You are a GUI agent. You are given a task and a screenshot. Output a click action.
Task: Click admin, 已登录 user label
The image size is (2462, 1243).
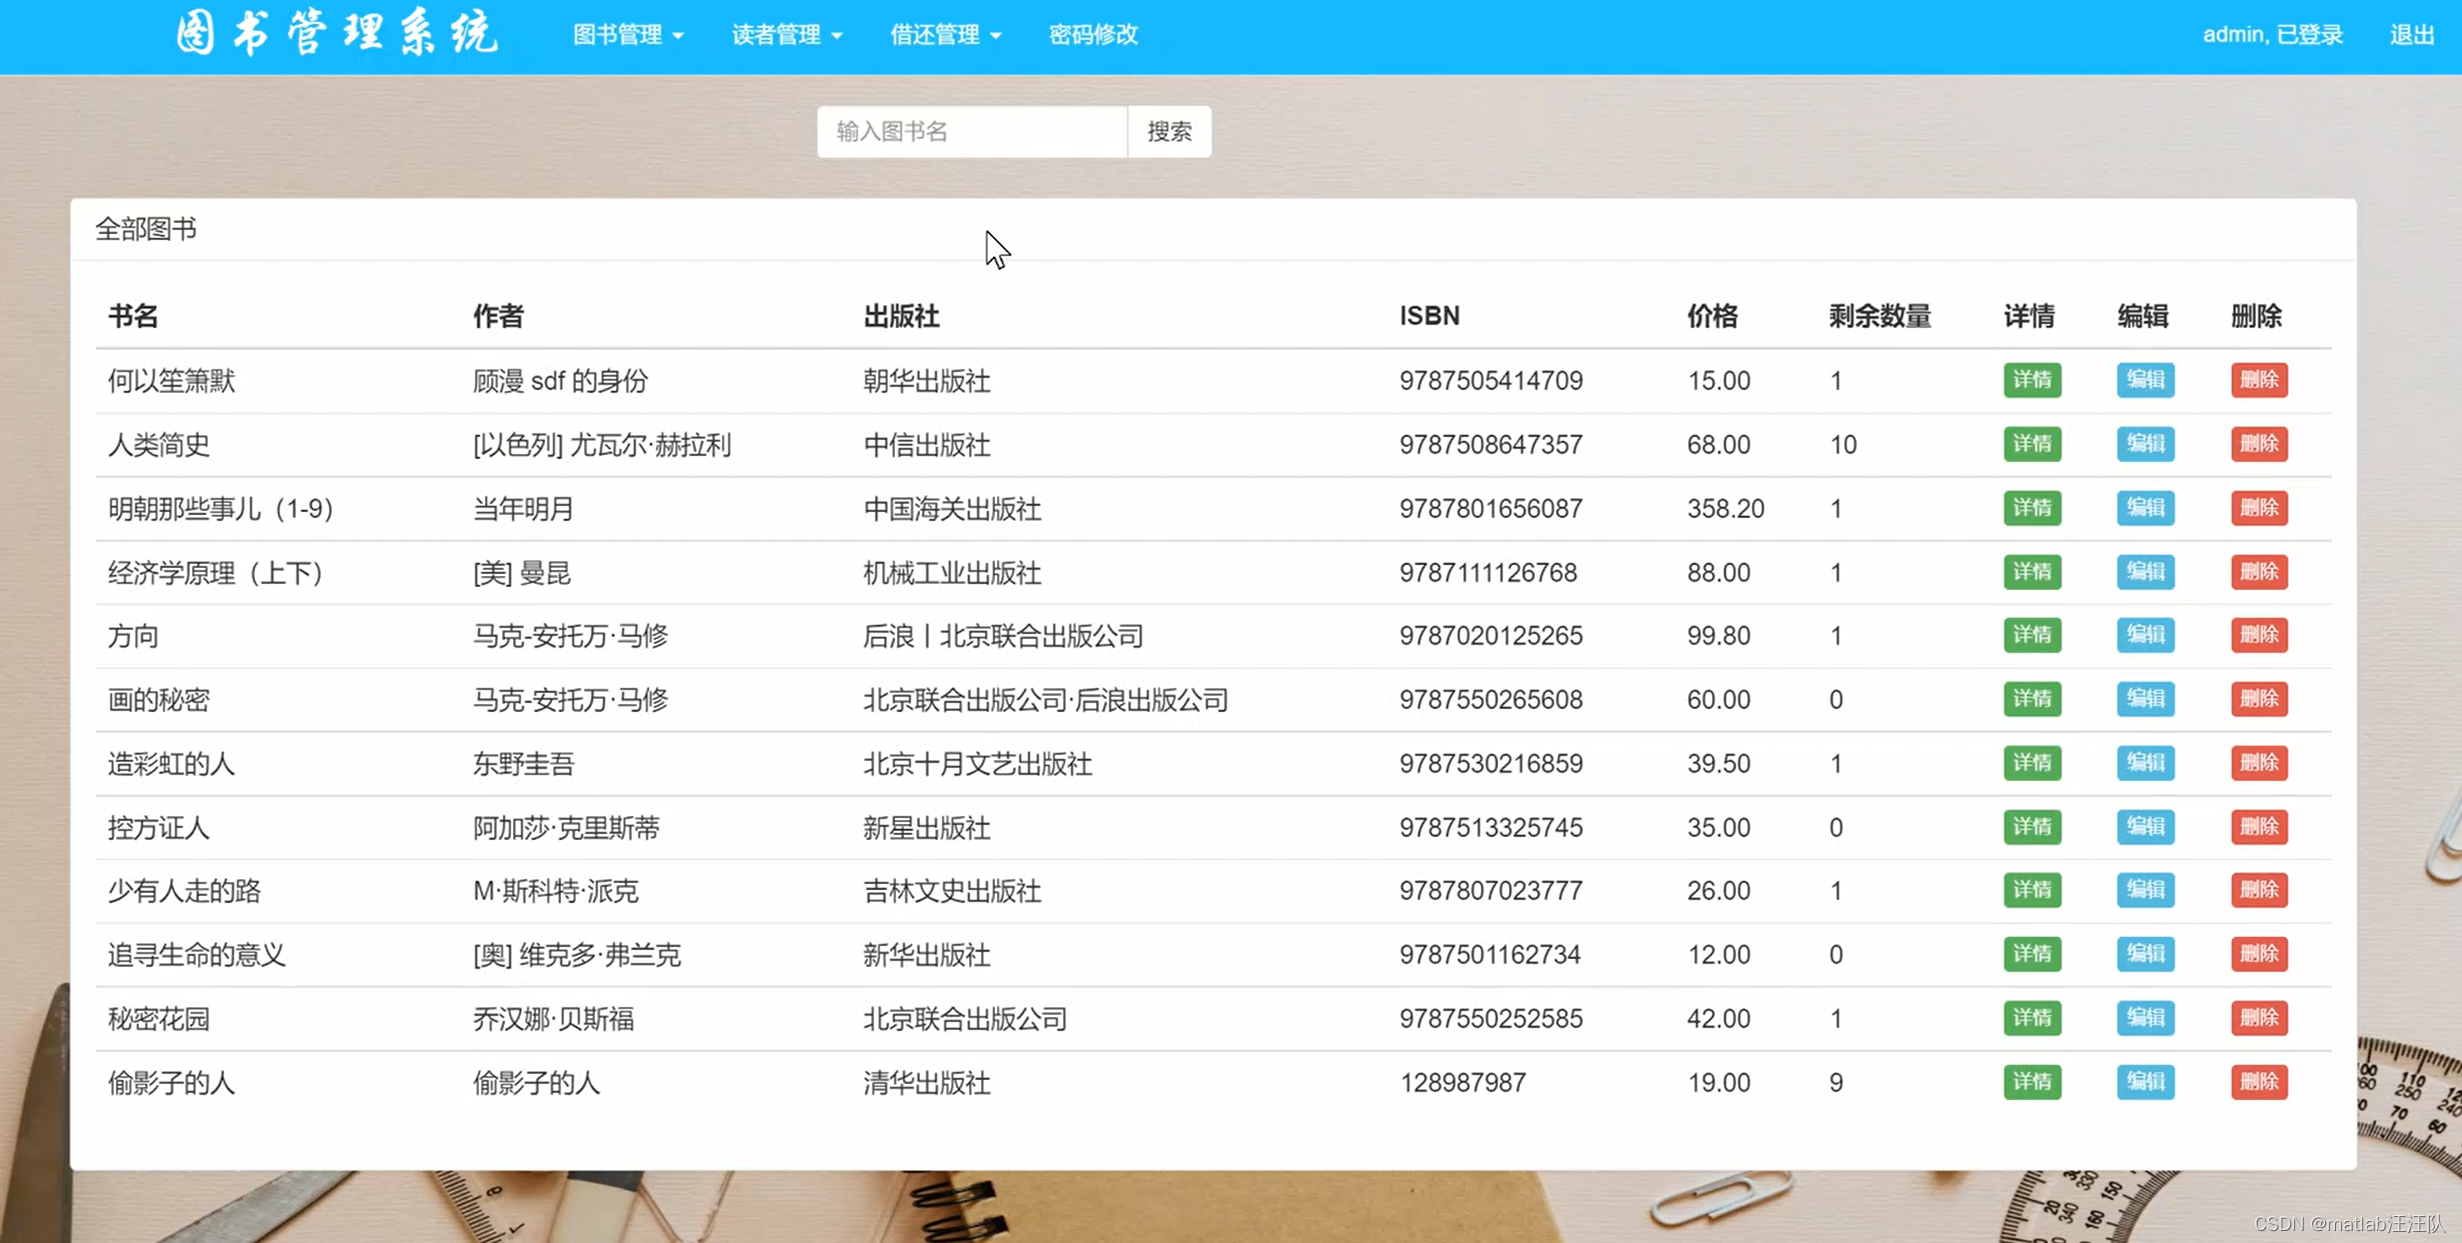pos(2272,34)
